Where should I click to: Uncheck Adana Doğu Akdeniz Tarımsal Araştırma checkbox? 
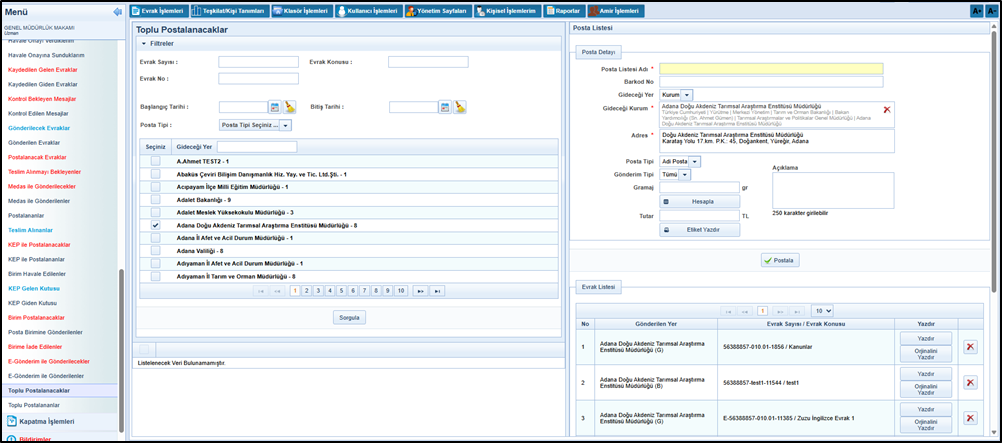[x=155, y=225]
